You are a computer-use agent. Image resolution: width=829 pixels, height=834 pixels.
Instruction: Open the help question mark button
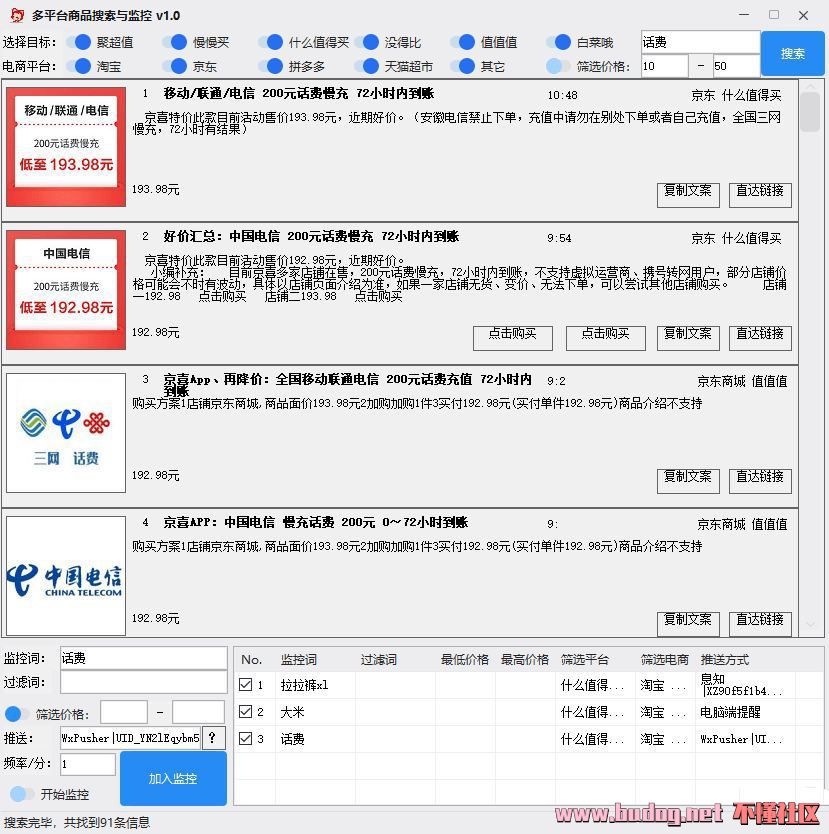(x=212, y=738)
